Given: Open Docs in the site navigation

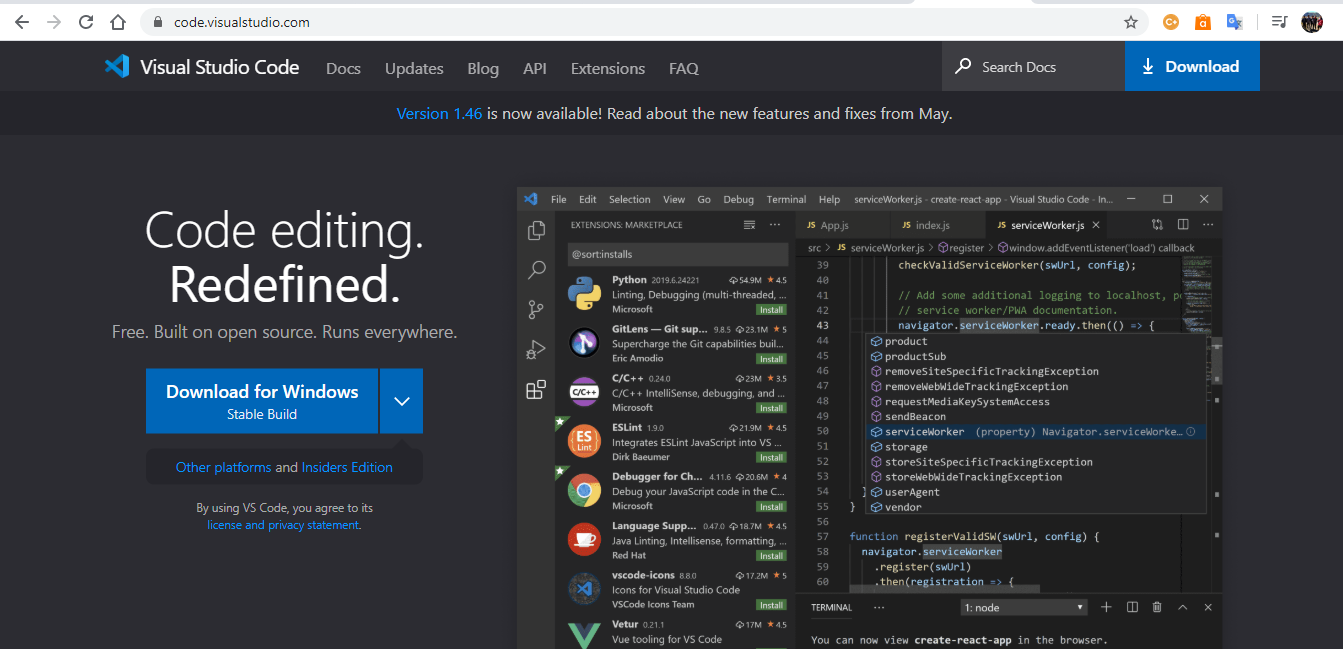Looking at the screenshot, I should 343,68.
